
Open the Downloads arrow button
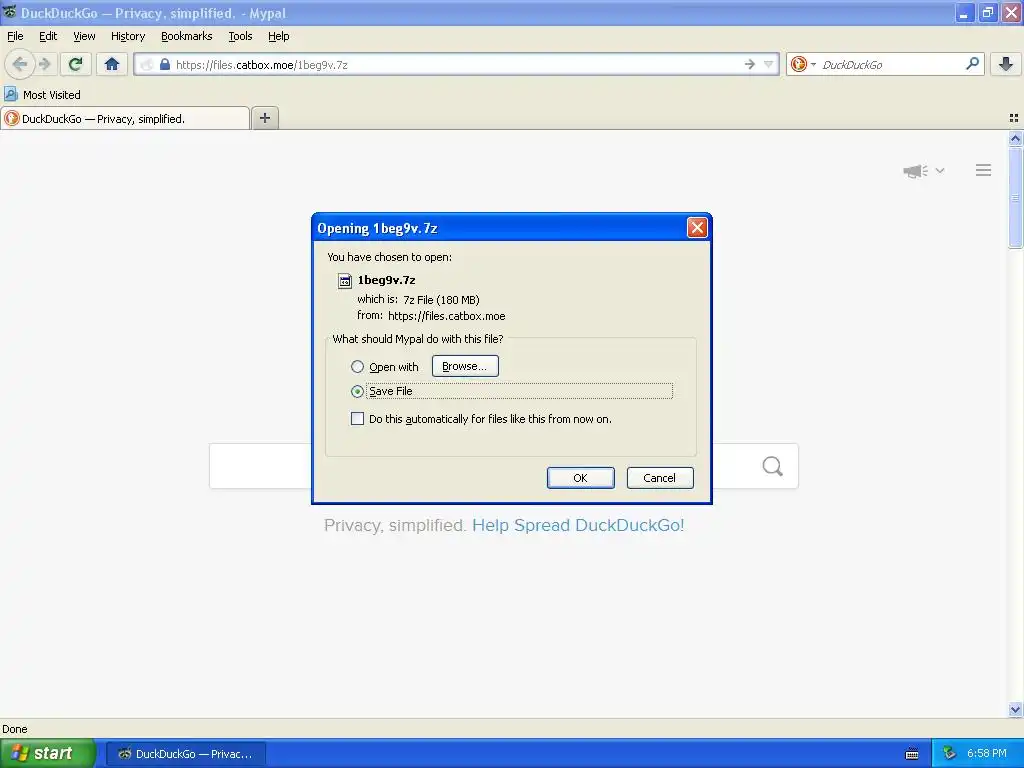click(1006, 64)
